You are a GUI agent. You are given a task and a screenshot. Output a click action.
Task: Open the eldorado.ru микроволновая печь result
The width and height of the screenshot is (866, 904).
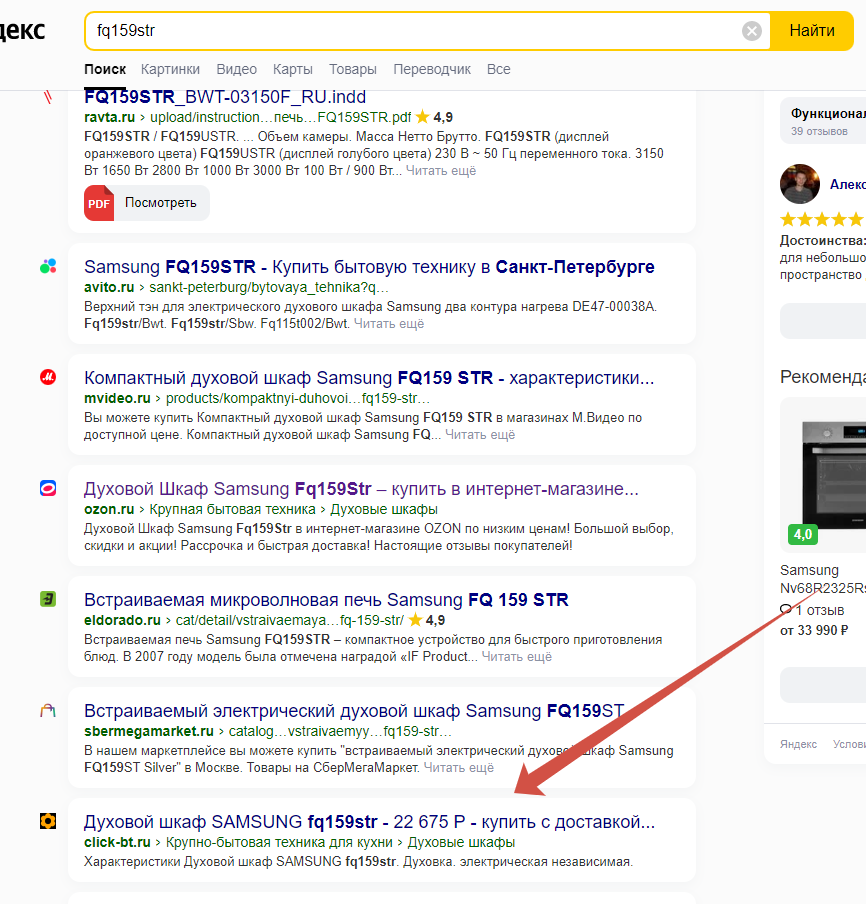click(326, 600)
